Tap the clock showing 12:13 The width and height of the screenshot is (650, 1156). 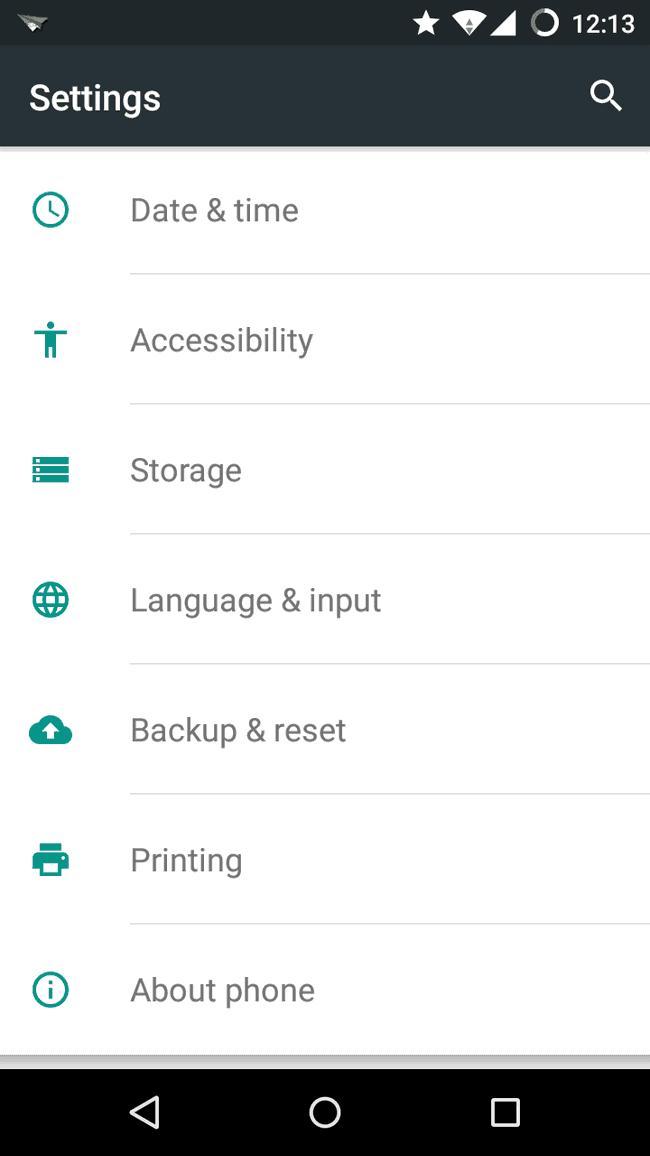[602, 22]
